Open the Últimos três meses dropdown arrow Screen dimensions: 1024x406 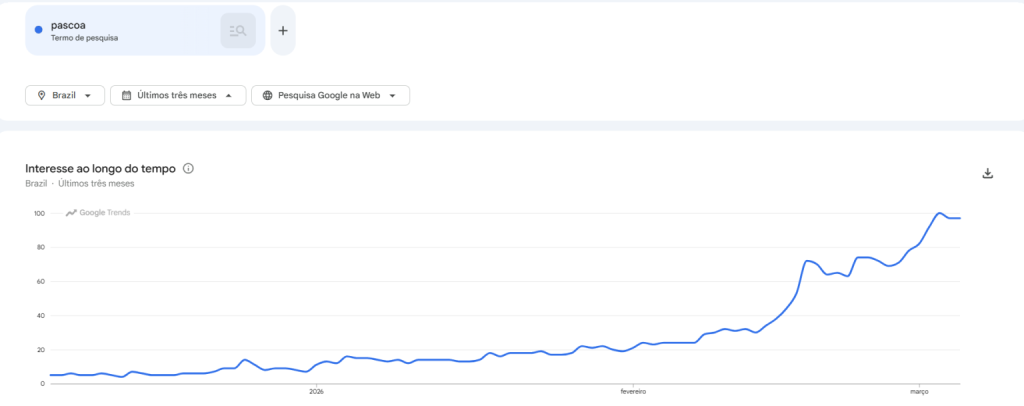pyautogui.click(x=230, y=96)
